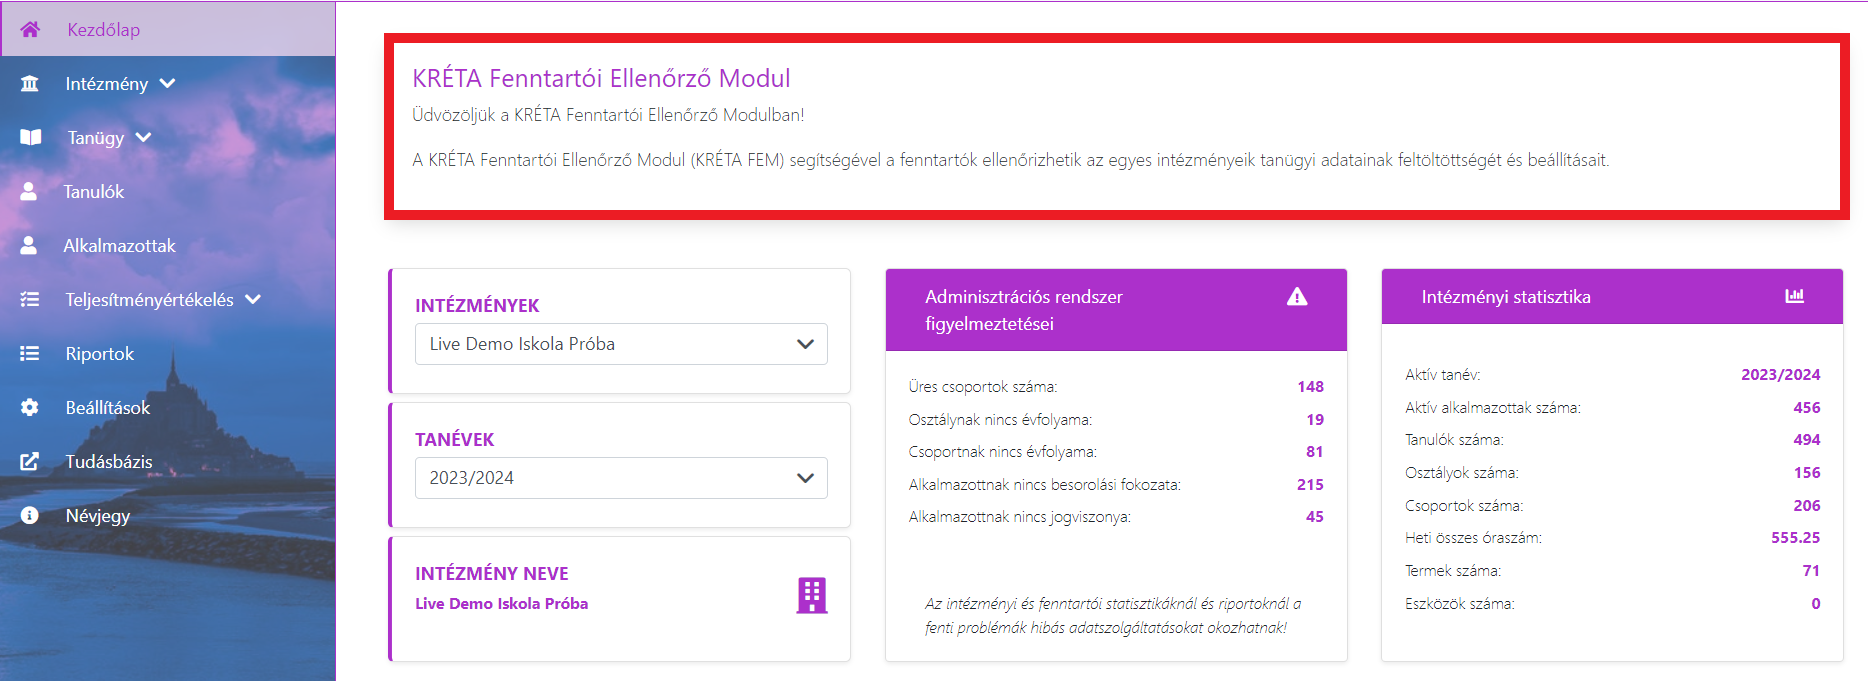The height and width of the screenshot is (681, 1868).
Task: Click the list icon beside Riportok
Action: click(x=30, y=353)
